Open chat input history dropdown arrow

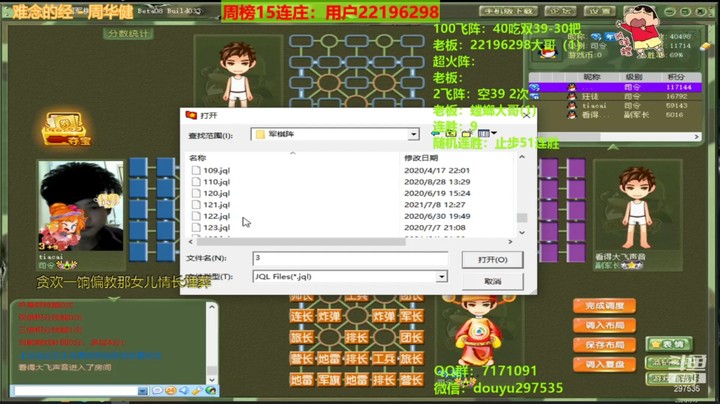coord(143,391)
